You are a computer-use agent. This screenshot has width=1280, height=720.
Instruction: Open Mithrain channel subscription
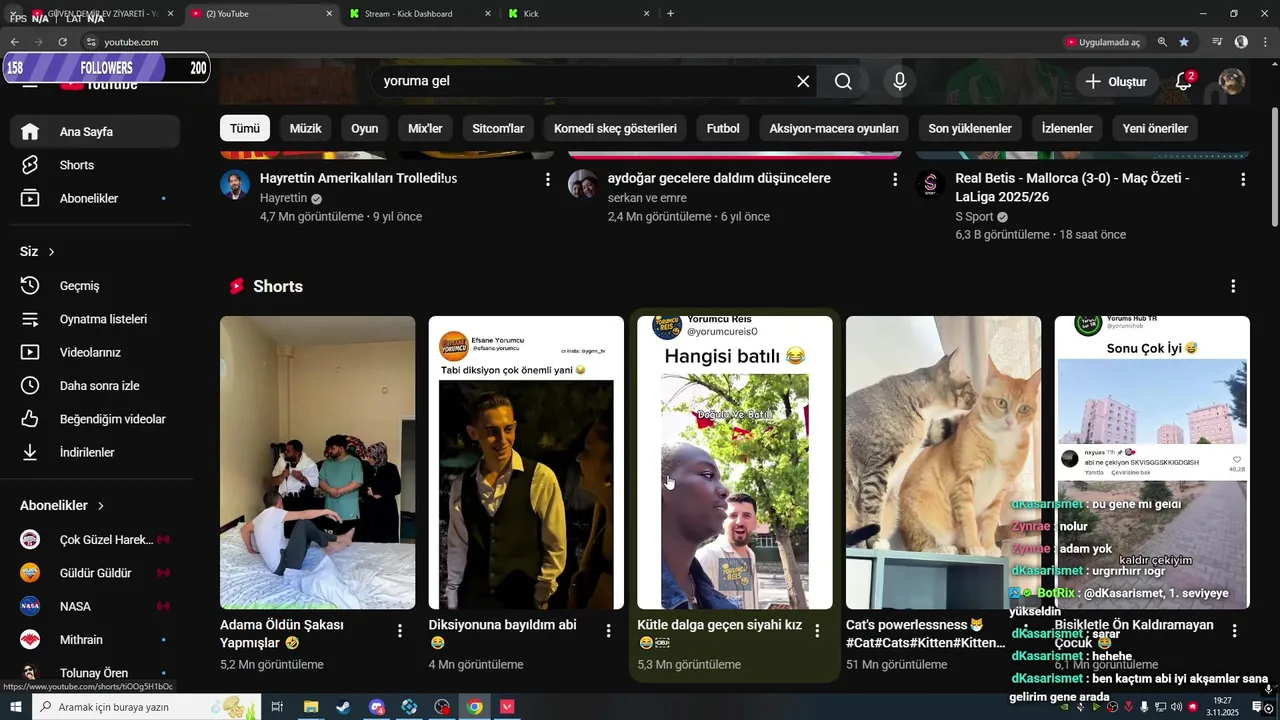point(95,640)
